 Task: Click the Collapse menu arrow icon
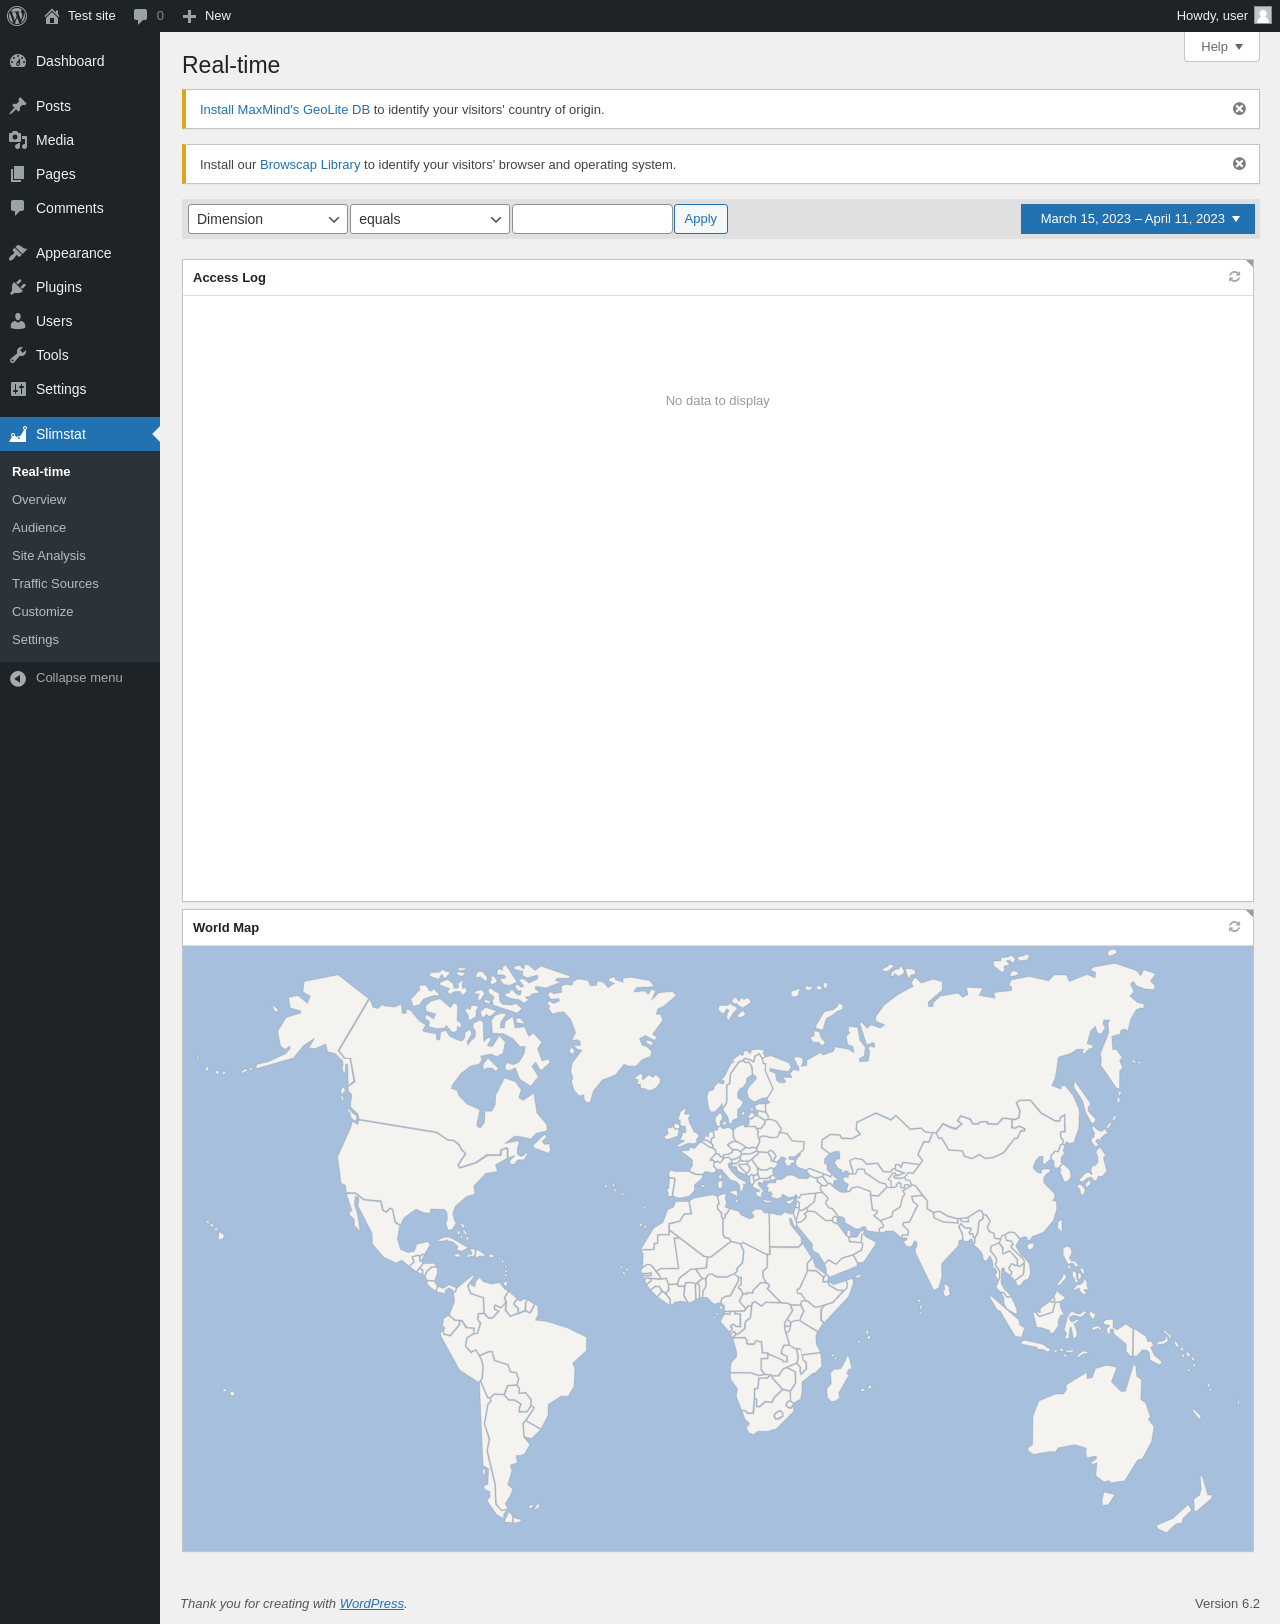click(18, 678)
